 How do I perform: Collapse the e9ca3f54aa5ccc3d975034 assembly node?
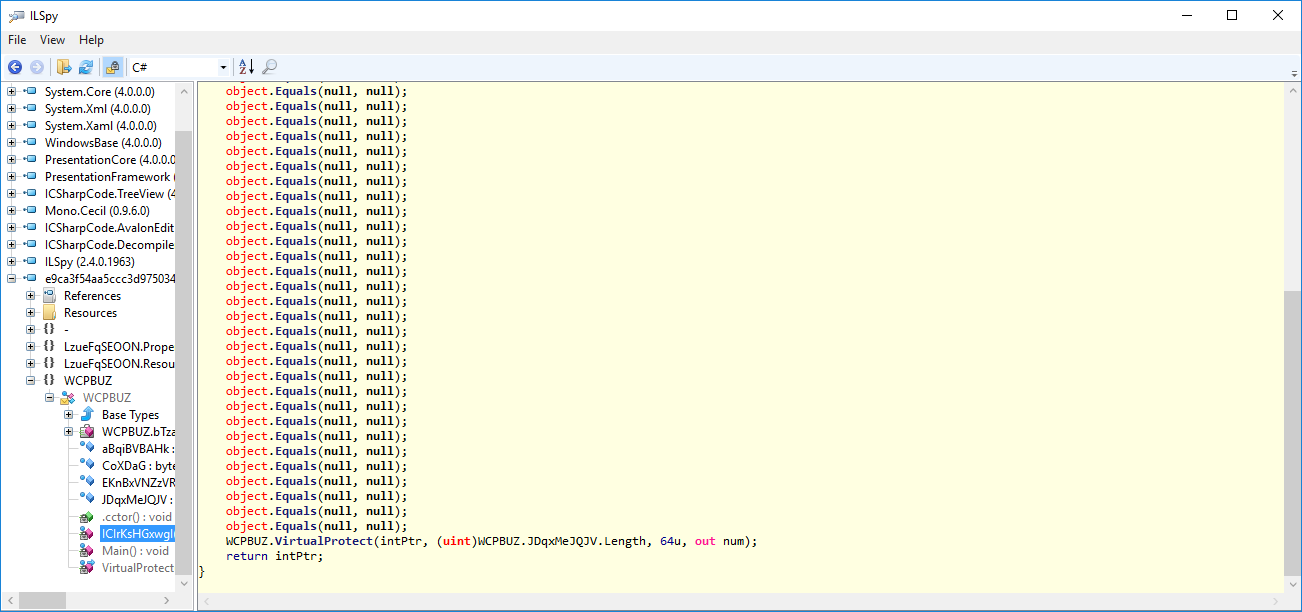click(x=12, y=279)
